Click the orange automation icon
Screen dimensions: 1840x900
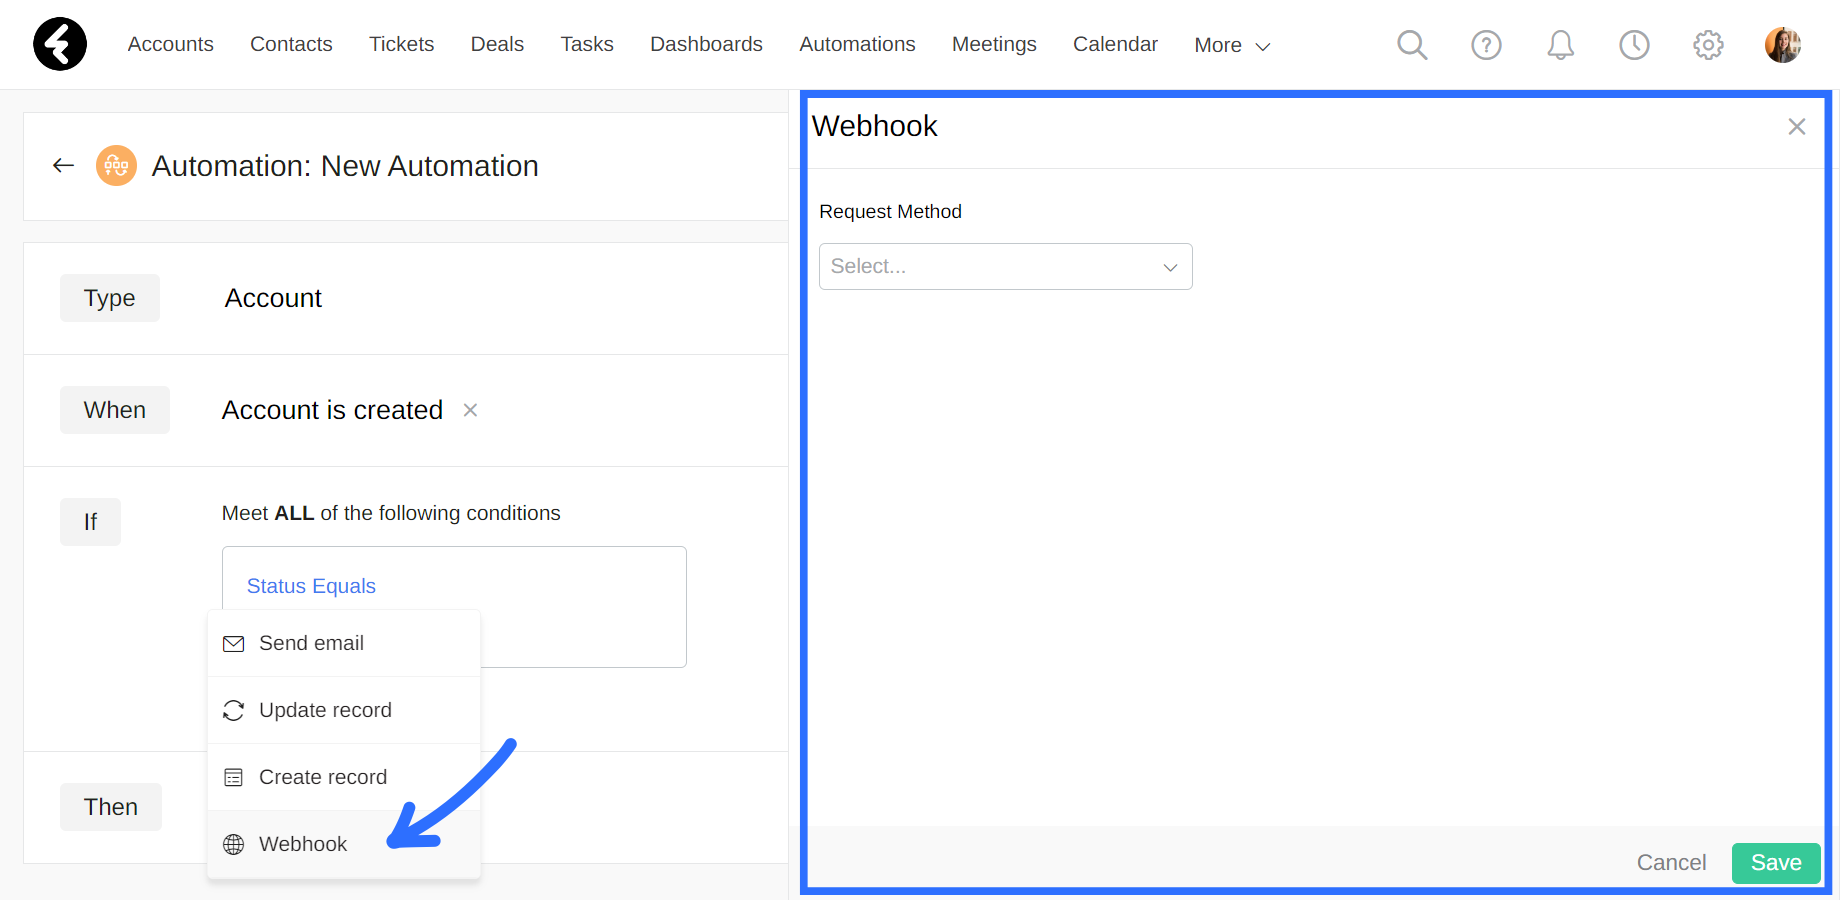116,166
